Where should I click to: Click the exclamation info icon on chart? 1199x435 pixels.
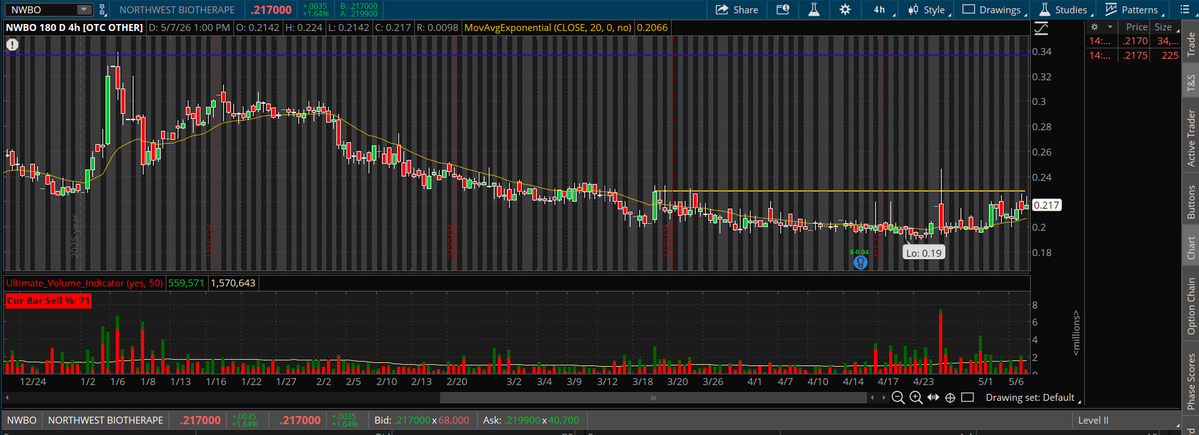coord(11,44)
